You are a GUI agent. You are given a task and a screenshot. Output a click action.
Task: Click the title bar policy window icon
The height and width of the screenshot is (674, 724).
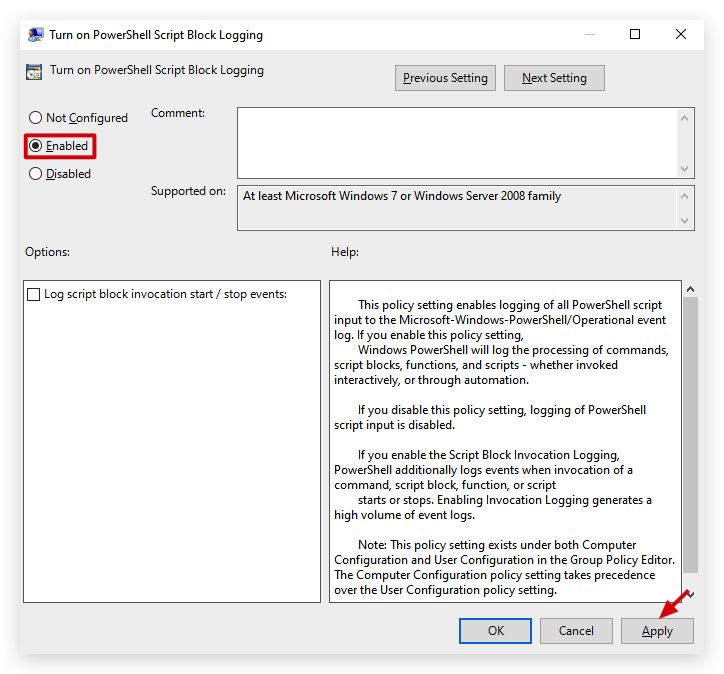point(36,35)
